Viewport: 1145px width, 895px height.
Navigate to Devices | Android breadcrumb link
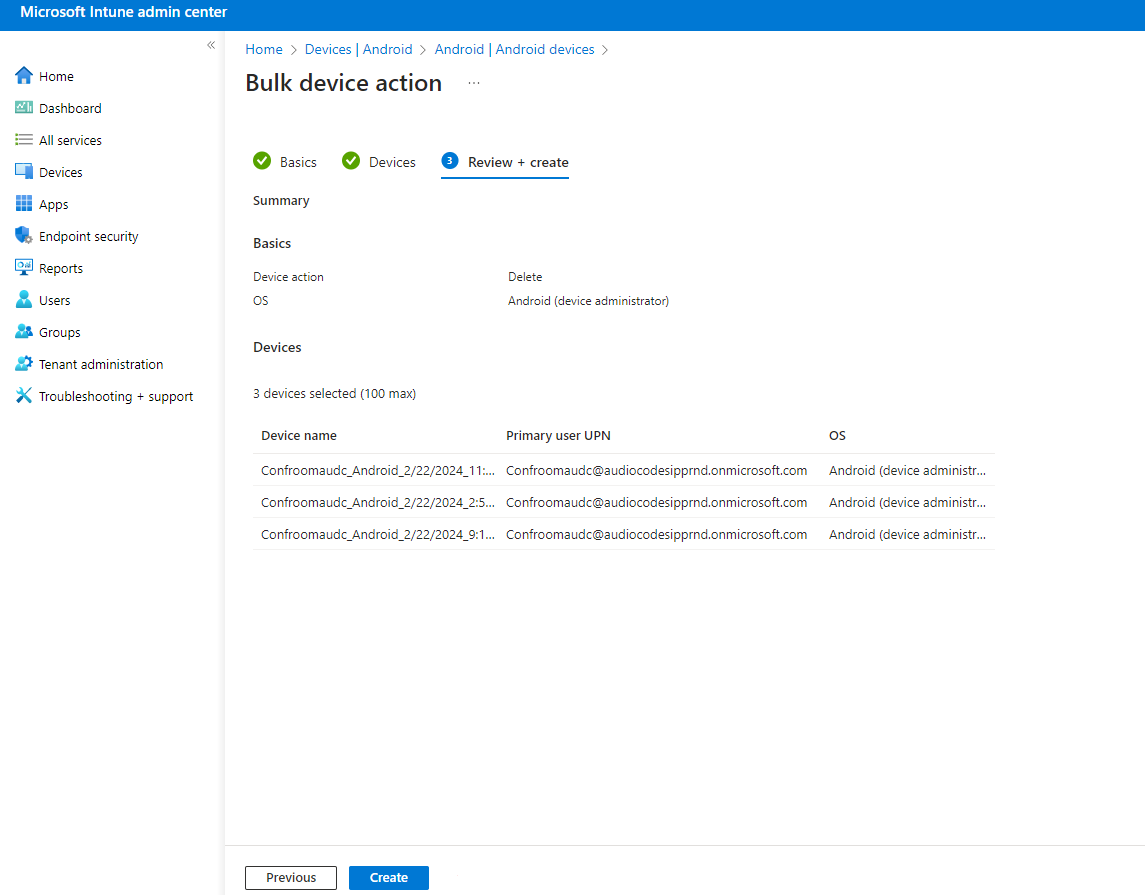coord(358,49)
